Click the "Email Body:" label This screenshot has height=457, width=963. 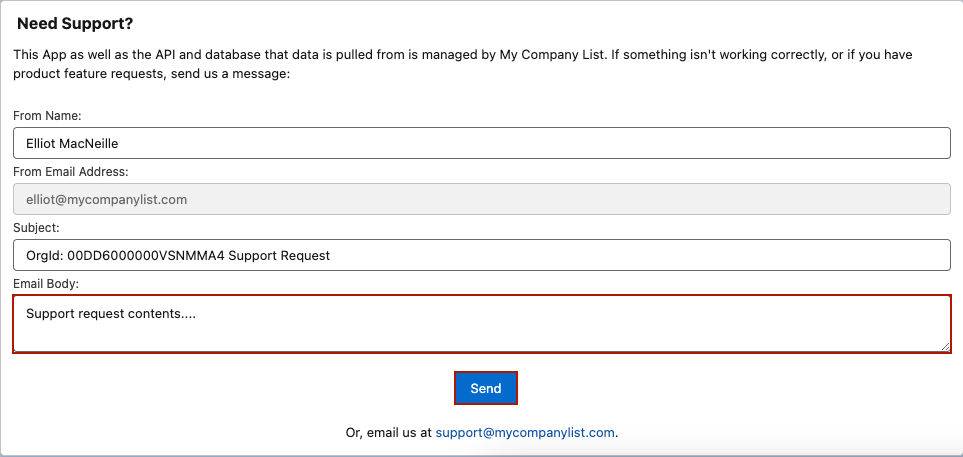coord(46,283)
